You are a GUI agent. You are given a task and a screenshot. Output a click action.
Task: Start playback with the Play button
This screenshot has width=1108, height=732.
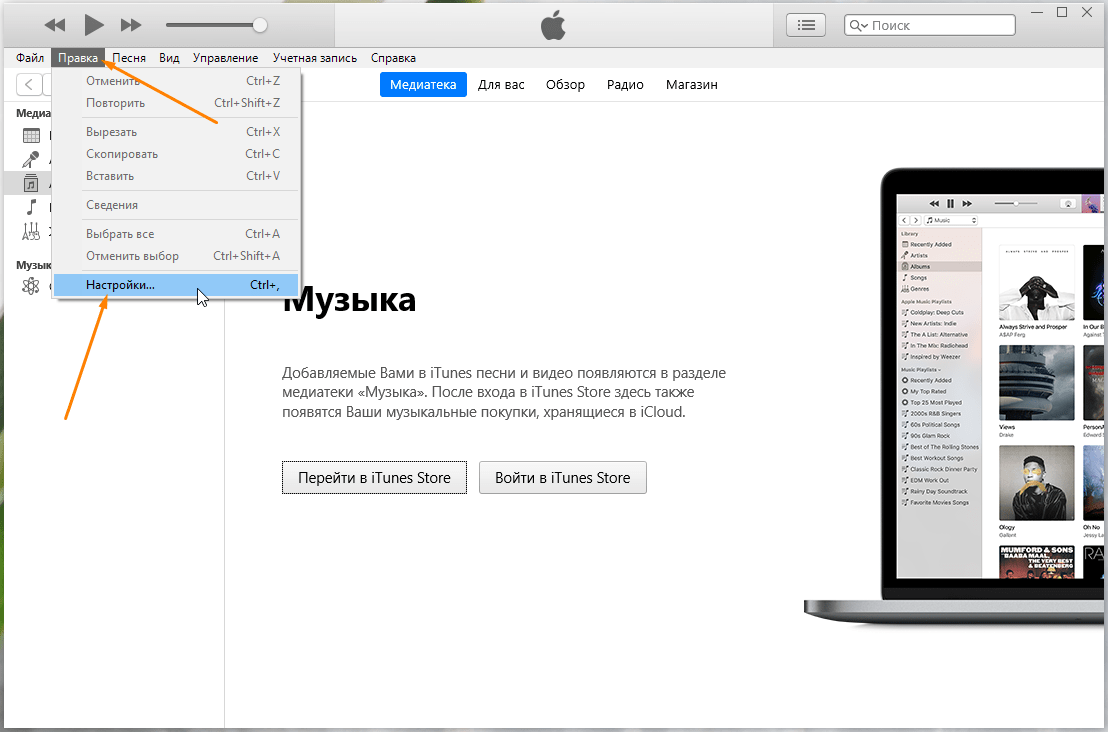click(x=93, y=25)
